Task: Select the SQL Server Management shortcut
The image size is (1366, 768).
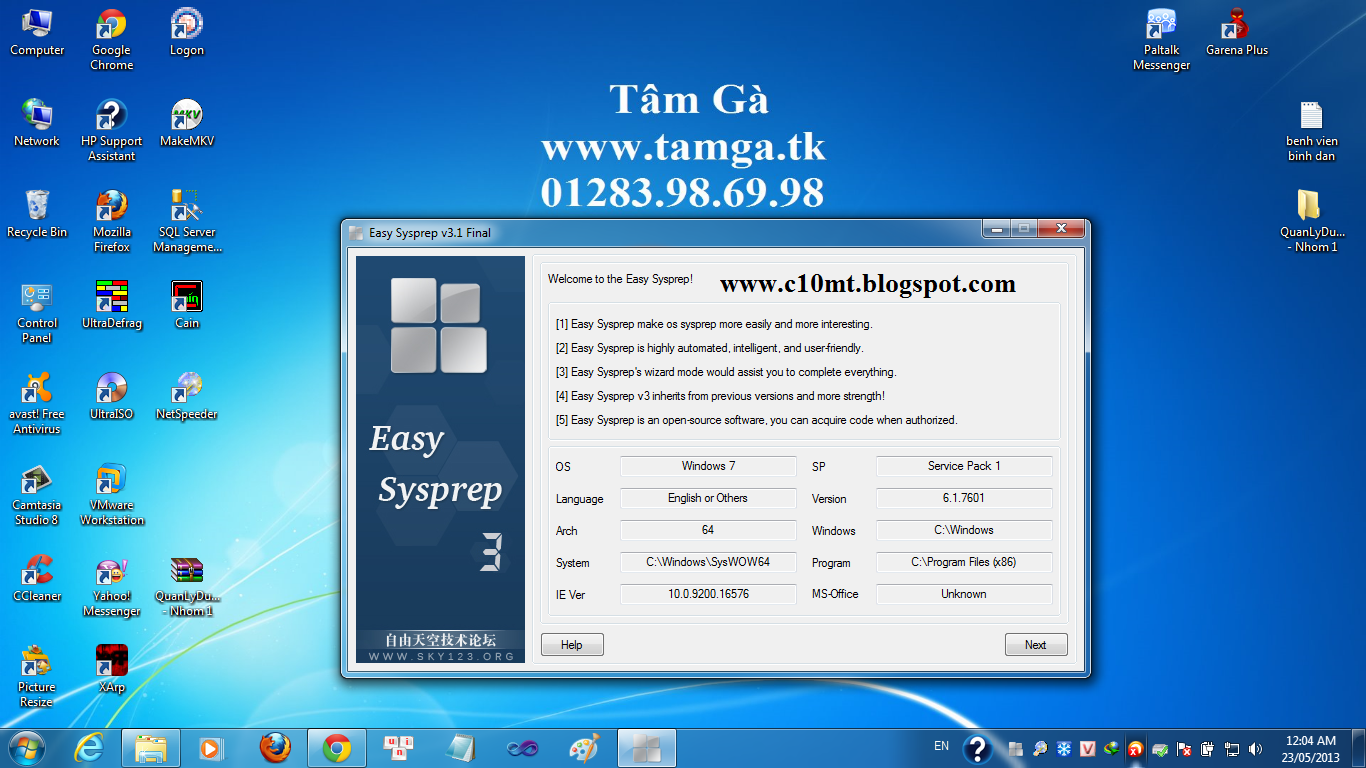Action: (x=186, y=222)
